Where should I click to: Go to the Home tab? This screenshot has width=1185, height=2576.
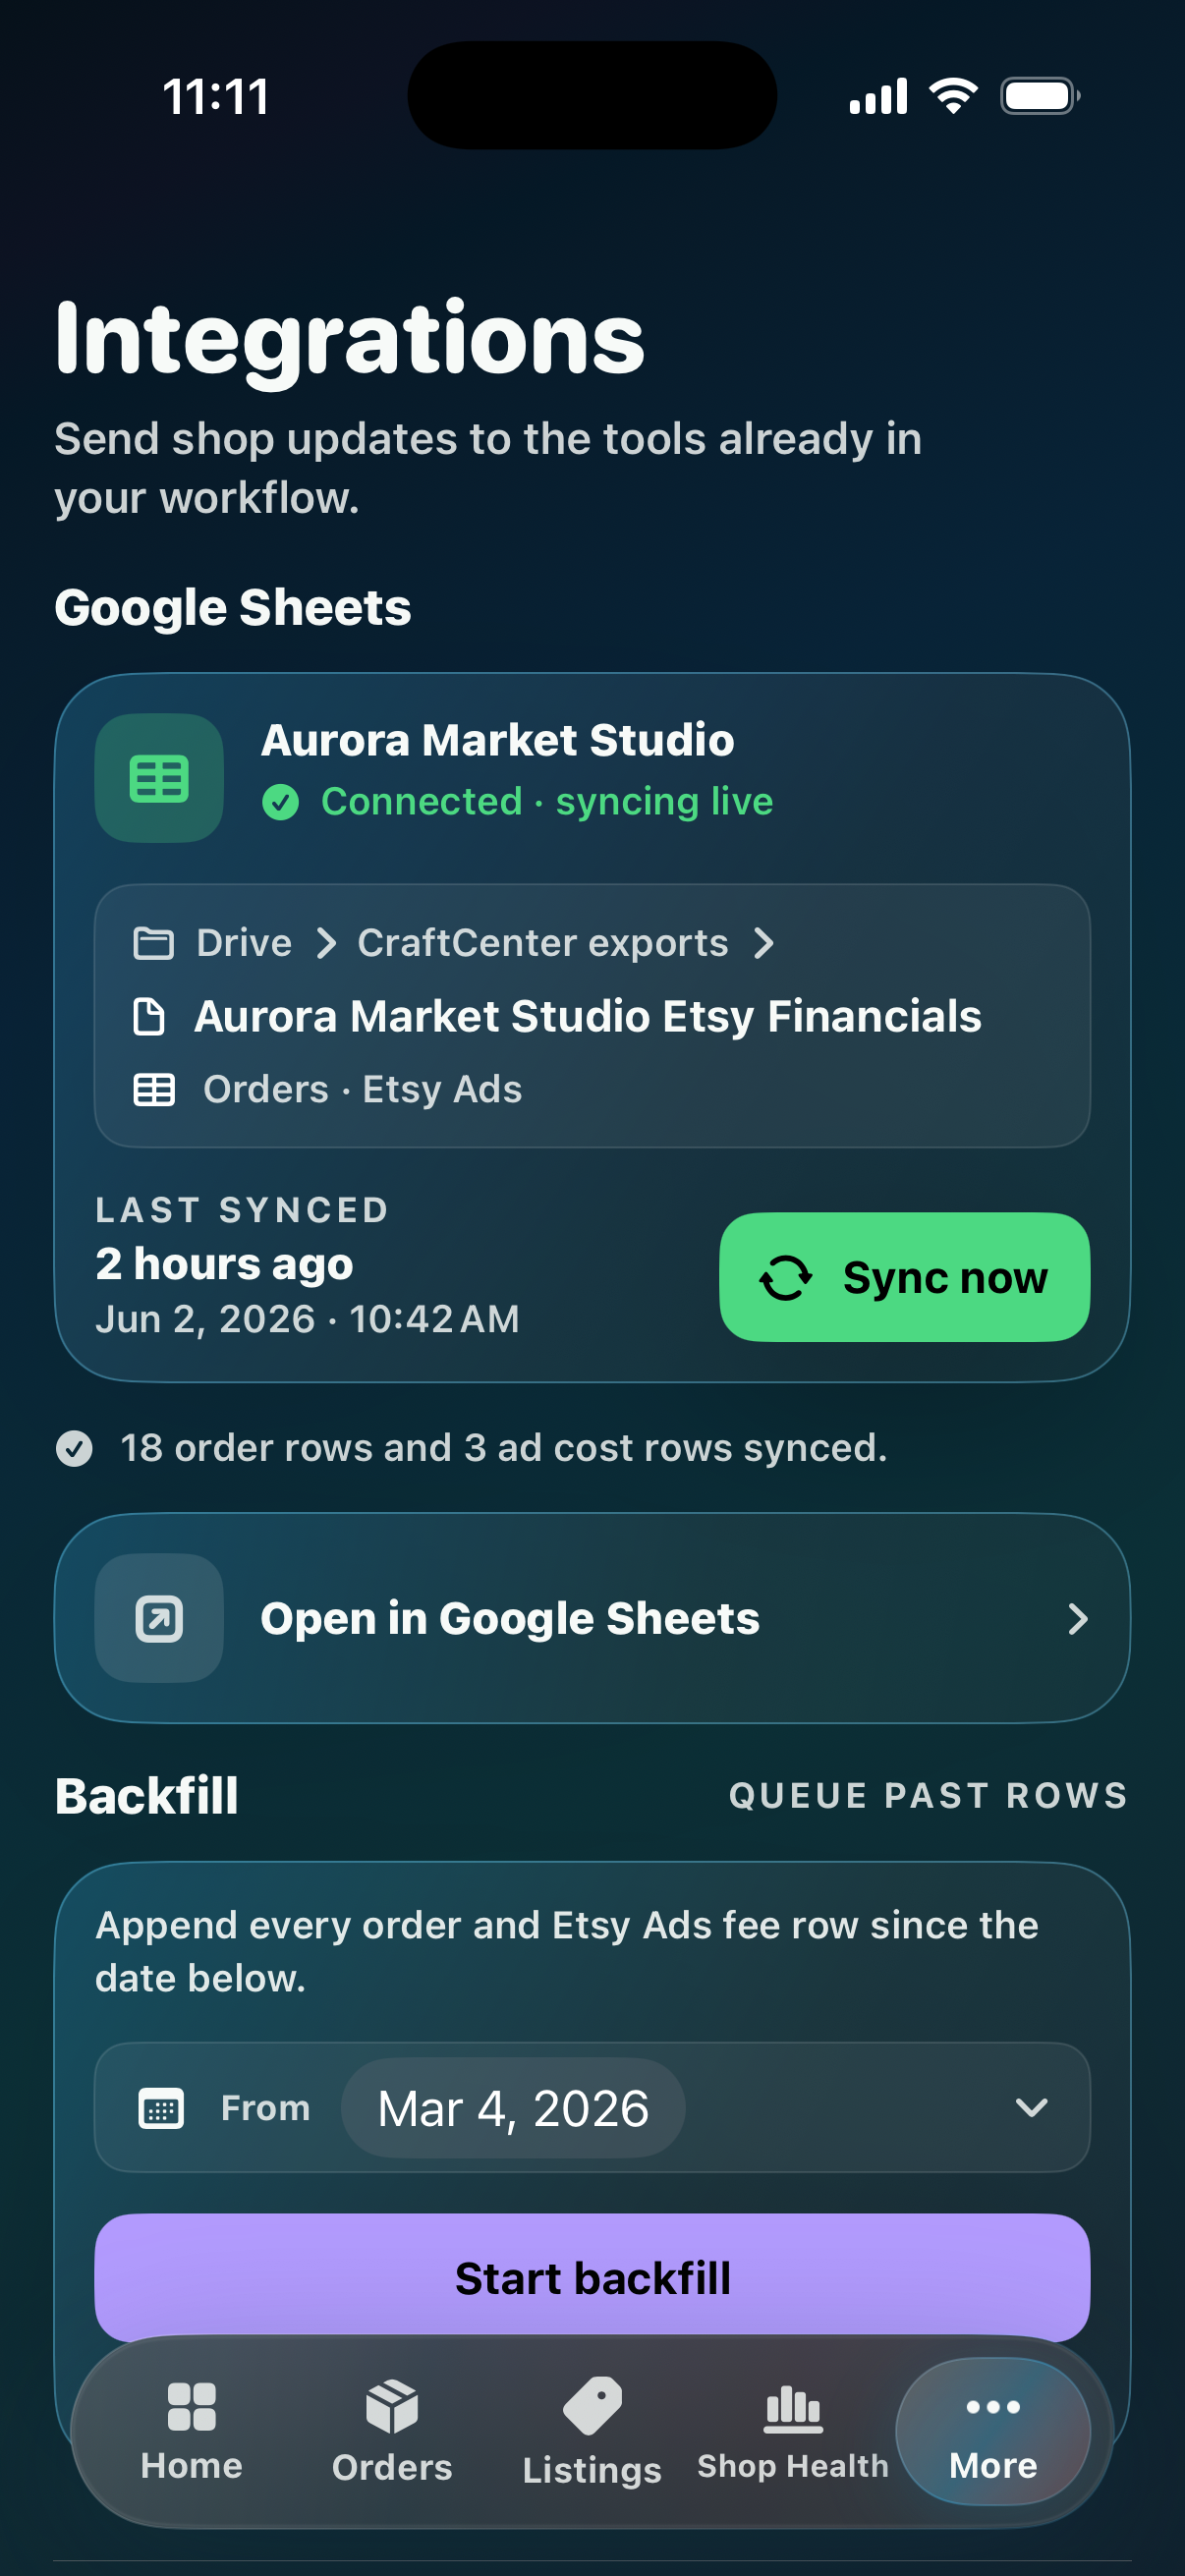pyautogui.click(x=192, y=2432)
